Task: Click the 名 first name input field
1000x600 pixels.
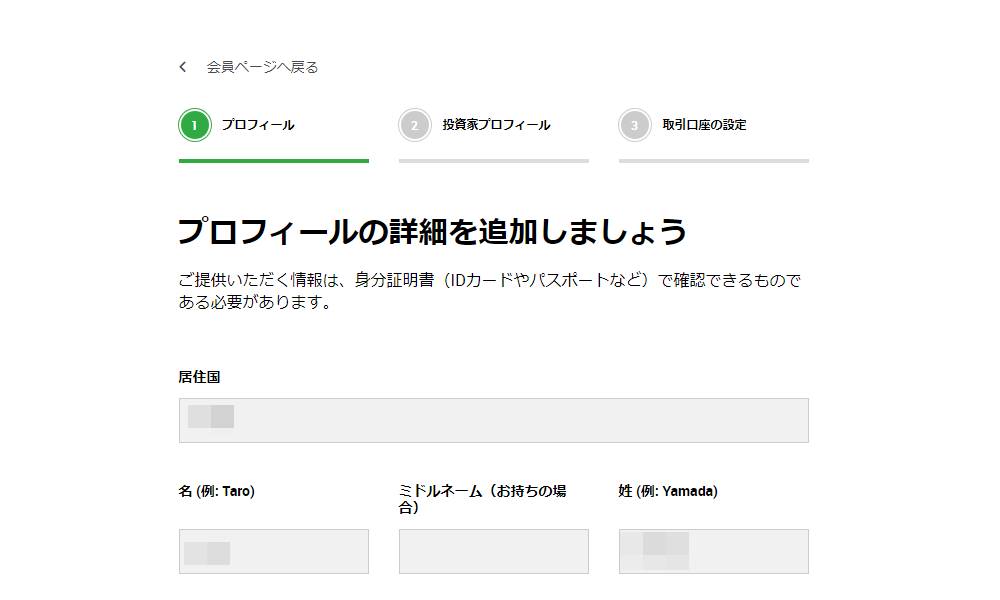Action: [x=274, y=551]
